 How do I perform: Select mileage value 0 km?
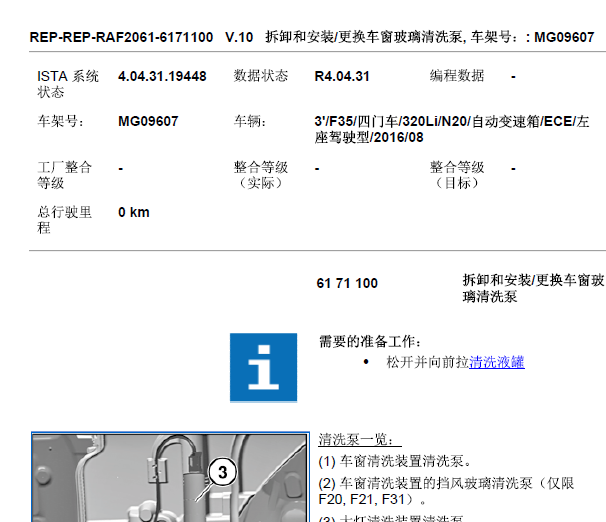click(x=134, y=213)
